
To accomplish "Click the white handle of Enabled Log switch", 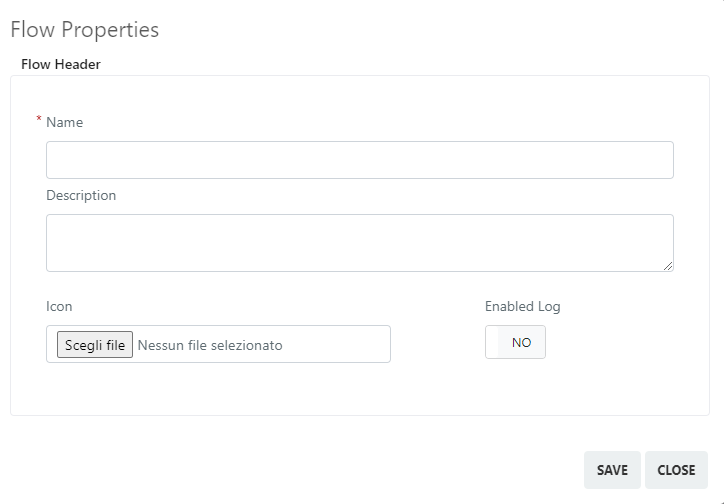I will tap(492, 342).
